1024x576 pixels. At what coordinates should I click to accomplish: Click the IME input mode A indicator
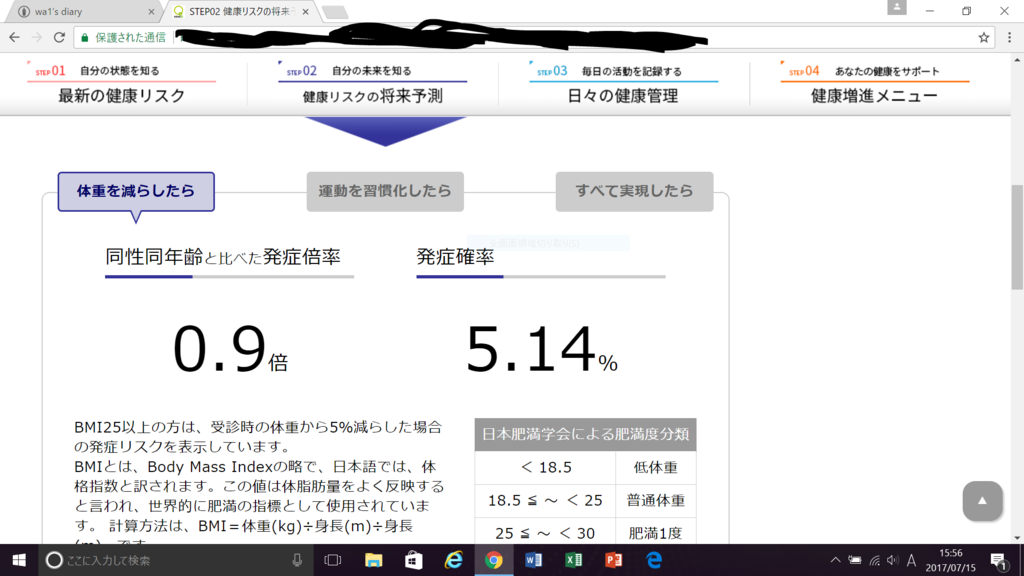pyautogui.click(x=912, y=560)
